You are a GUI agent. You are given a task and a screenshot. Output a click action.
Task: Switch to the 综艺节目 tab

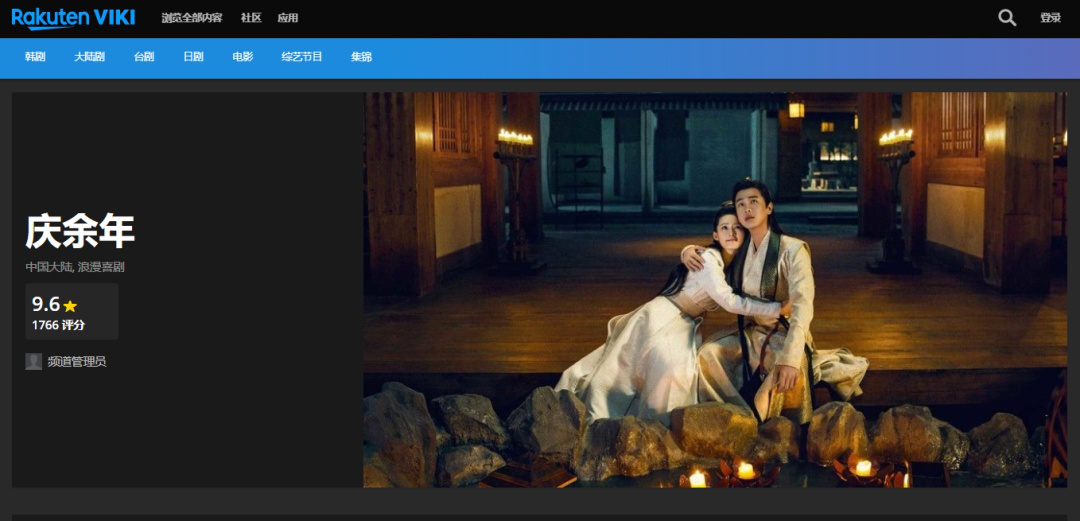click(x=302, y=57)
